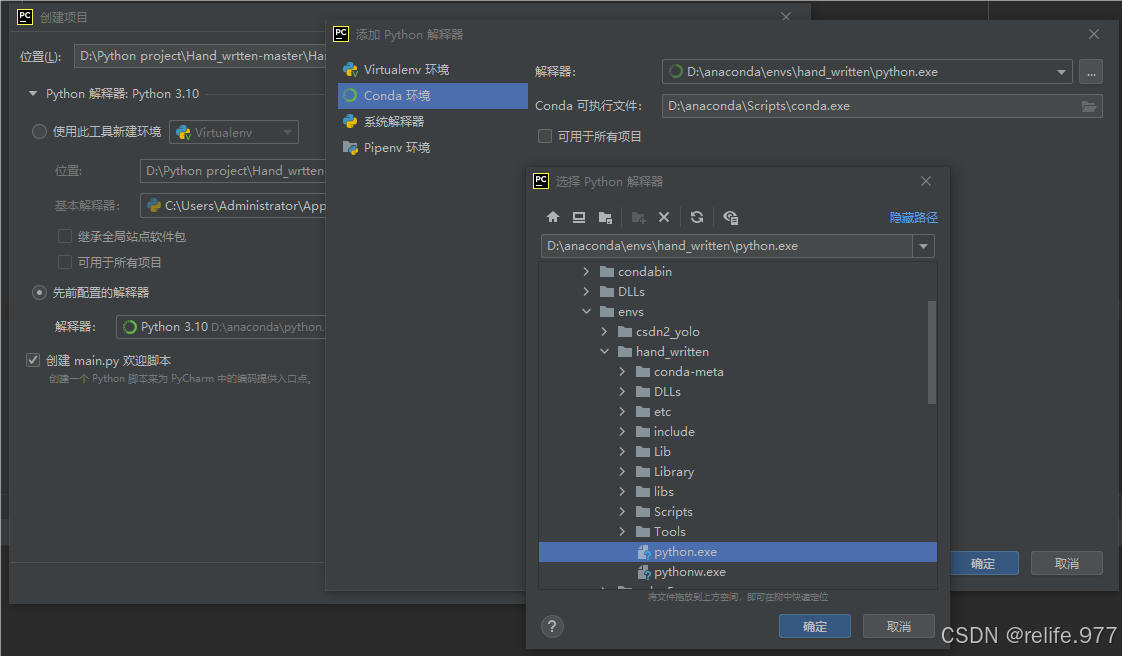Select pythonw.exe in the file tree
This screenshot has width=1122, height=656.
pos(738,572)
